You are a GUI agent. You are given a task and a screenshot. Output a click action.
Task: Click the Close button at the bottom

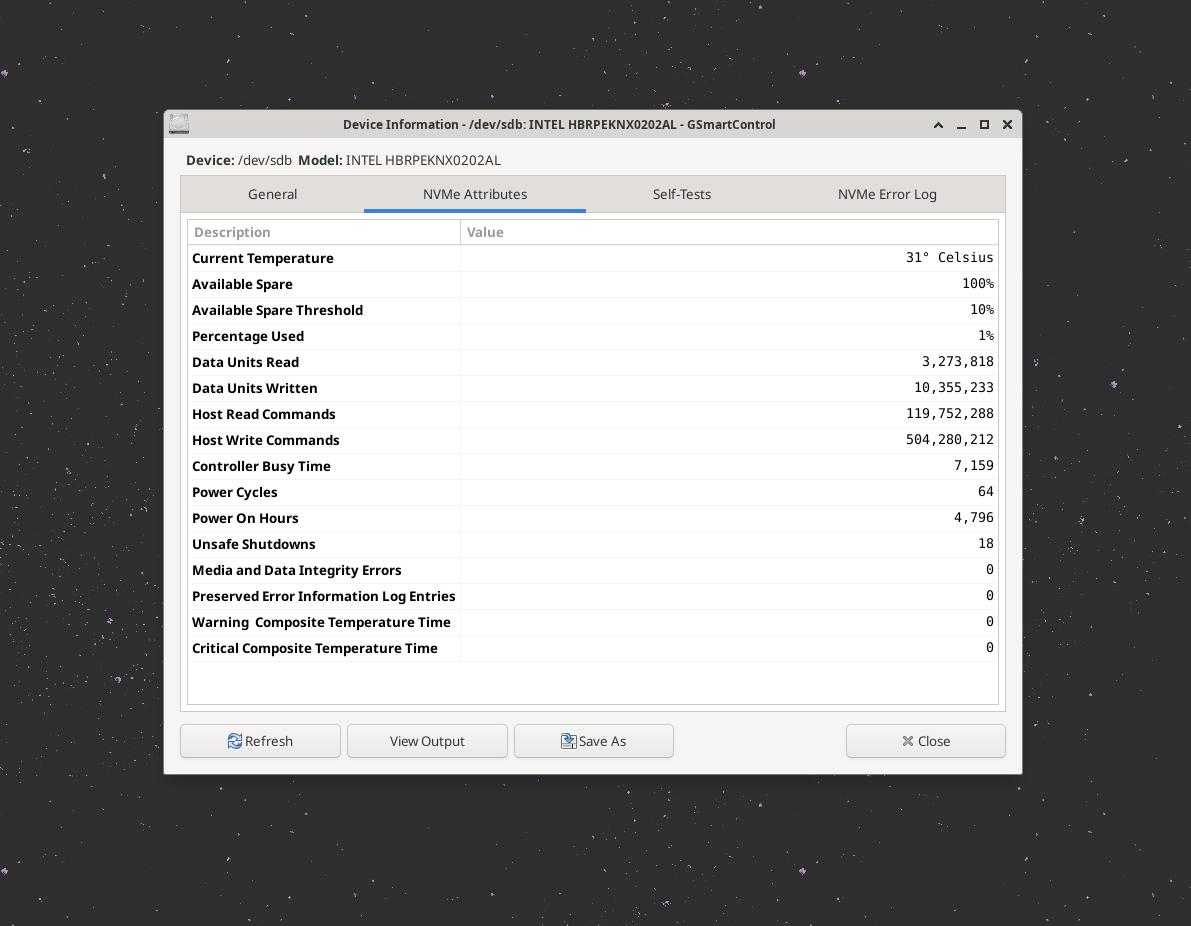click(x=925, y=741)
